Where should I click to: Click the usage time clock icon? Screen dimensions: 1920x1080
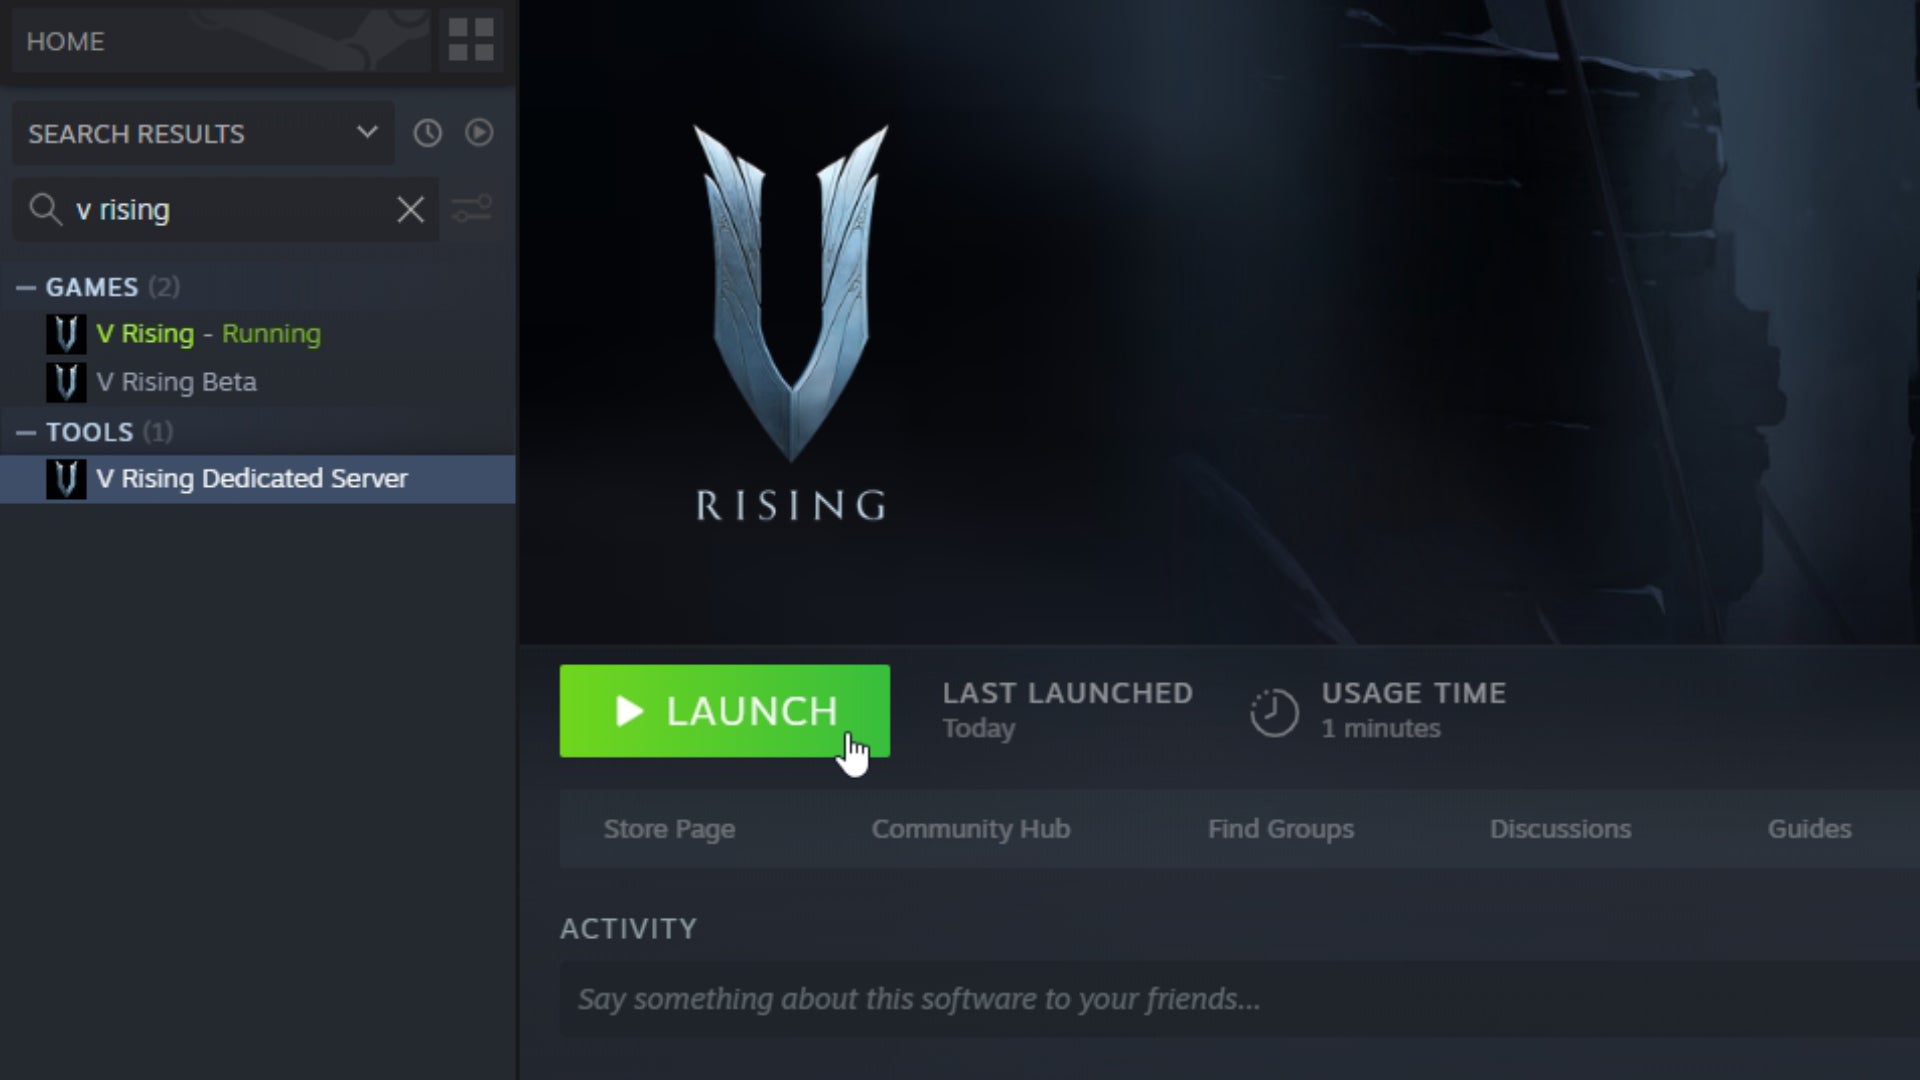coord(1274,712)
